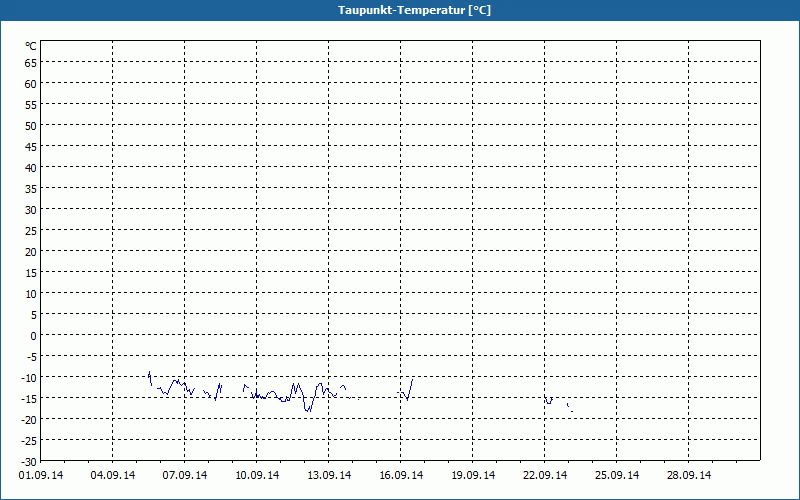Click the 10.09.14 x-axis date

[257, 475]
